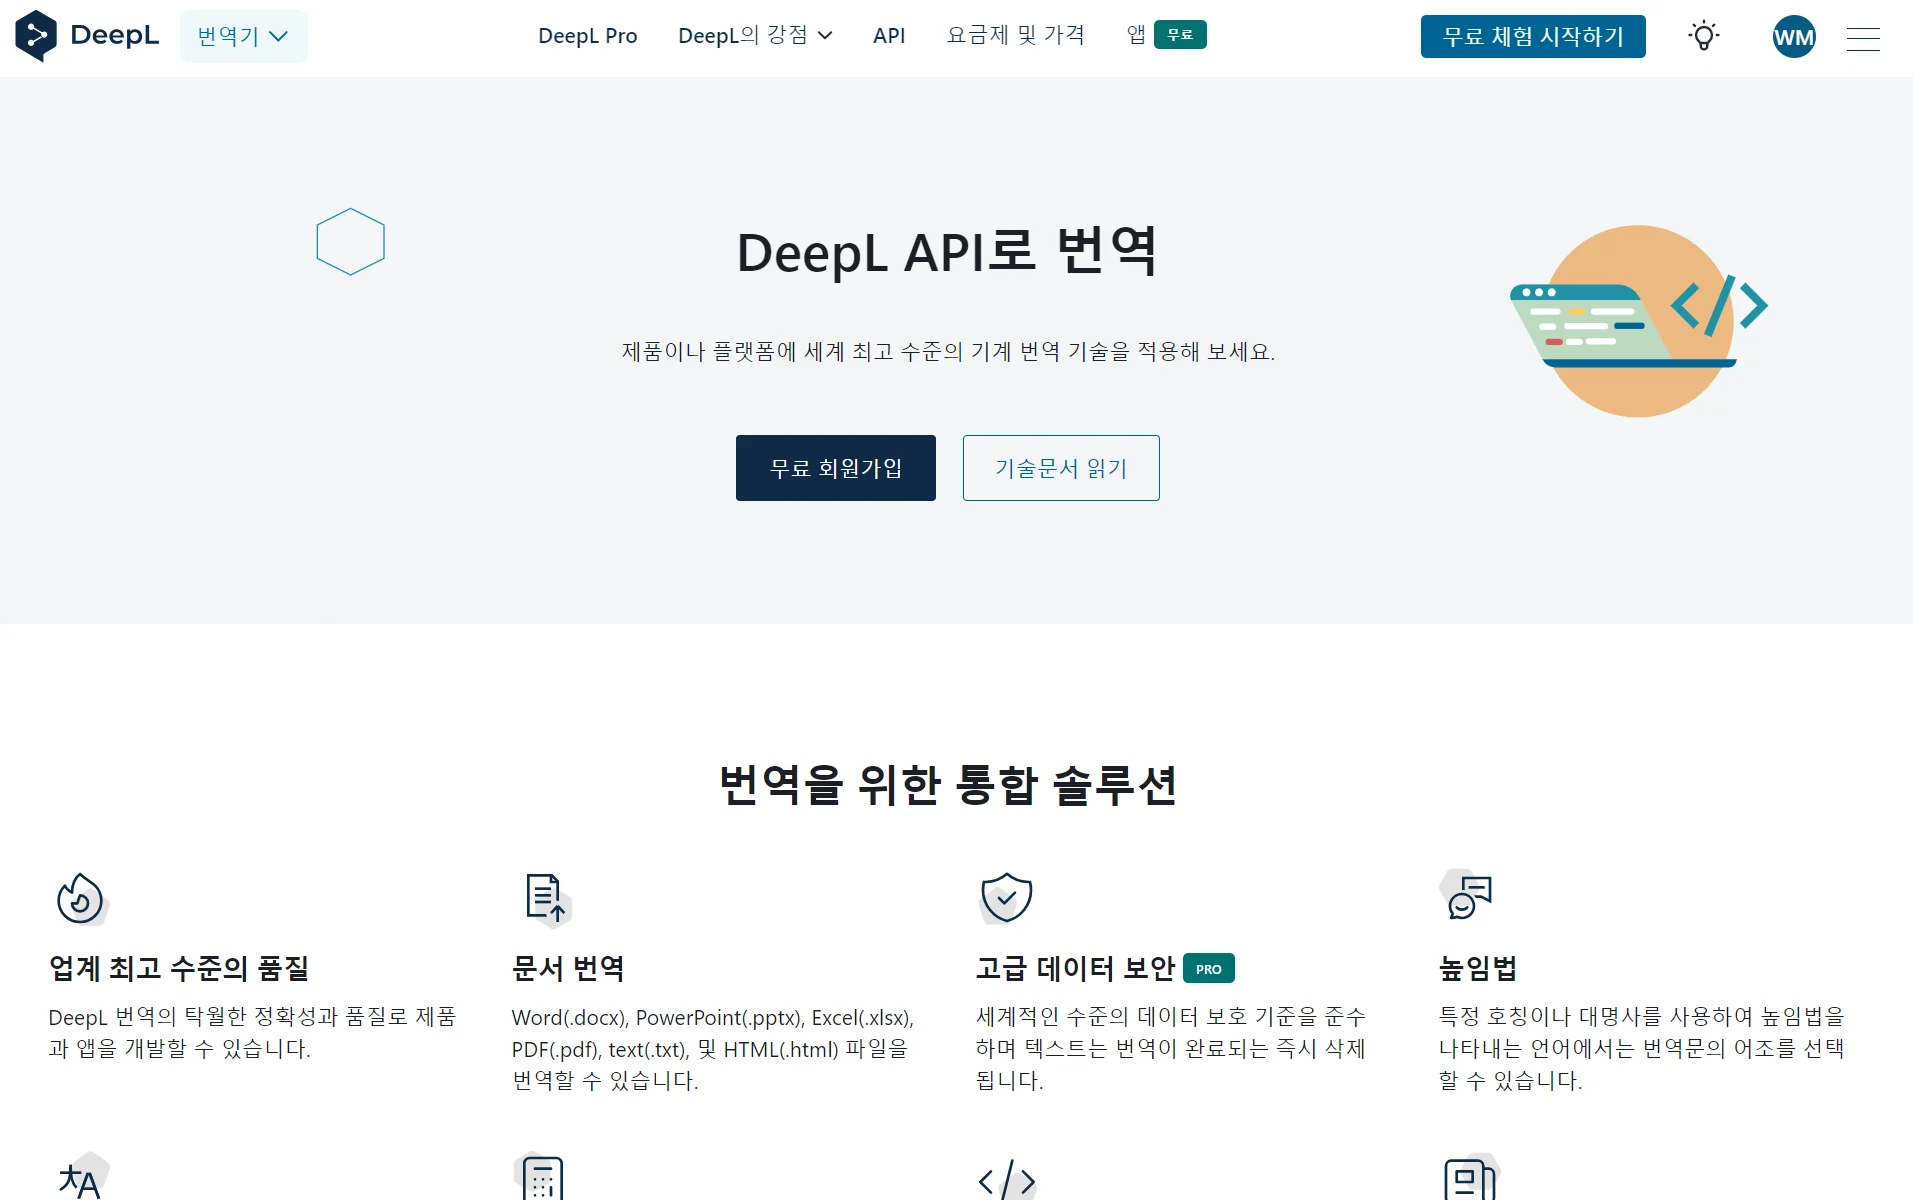
Task: Click the 높임법 heading
Action: coord(1478,968)
